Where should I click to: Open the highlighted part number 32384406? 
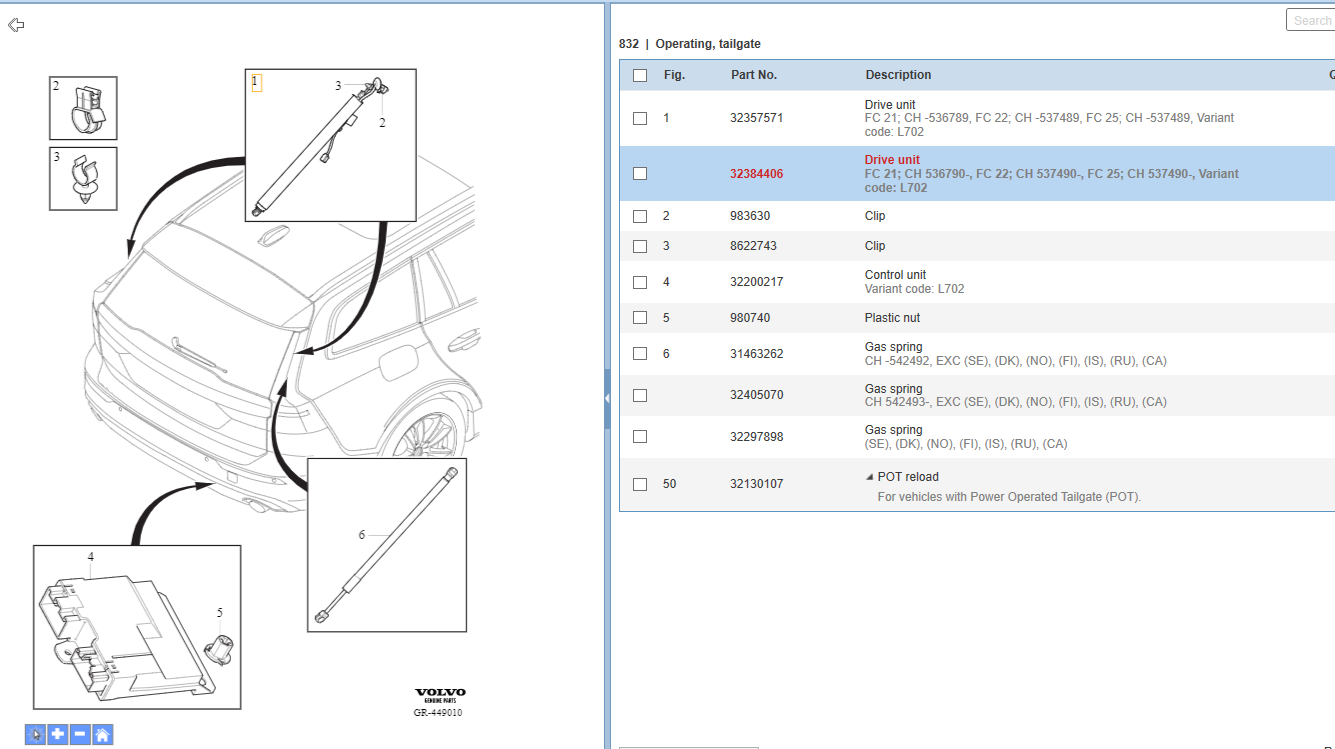tap(757, 174)
